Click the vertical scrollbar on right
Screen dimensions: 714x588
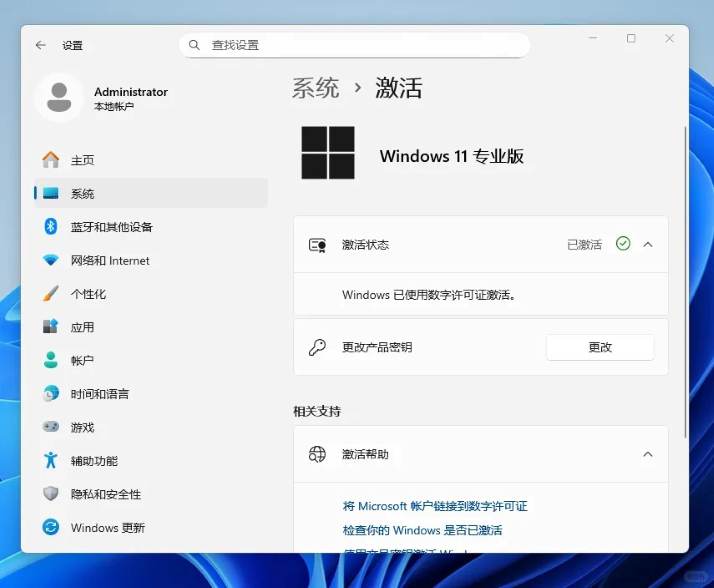pos(685,282)
